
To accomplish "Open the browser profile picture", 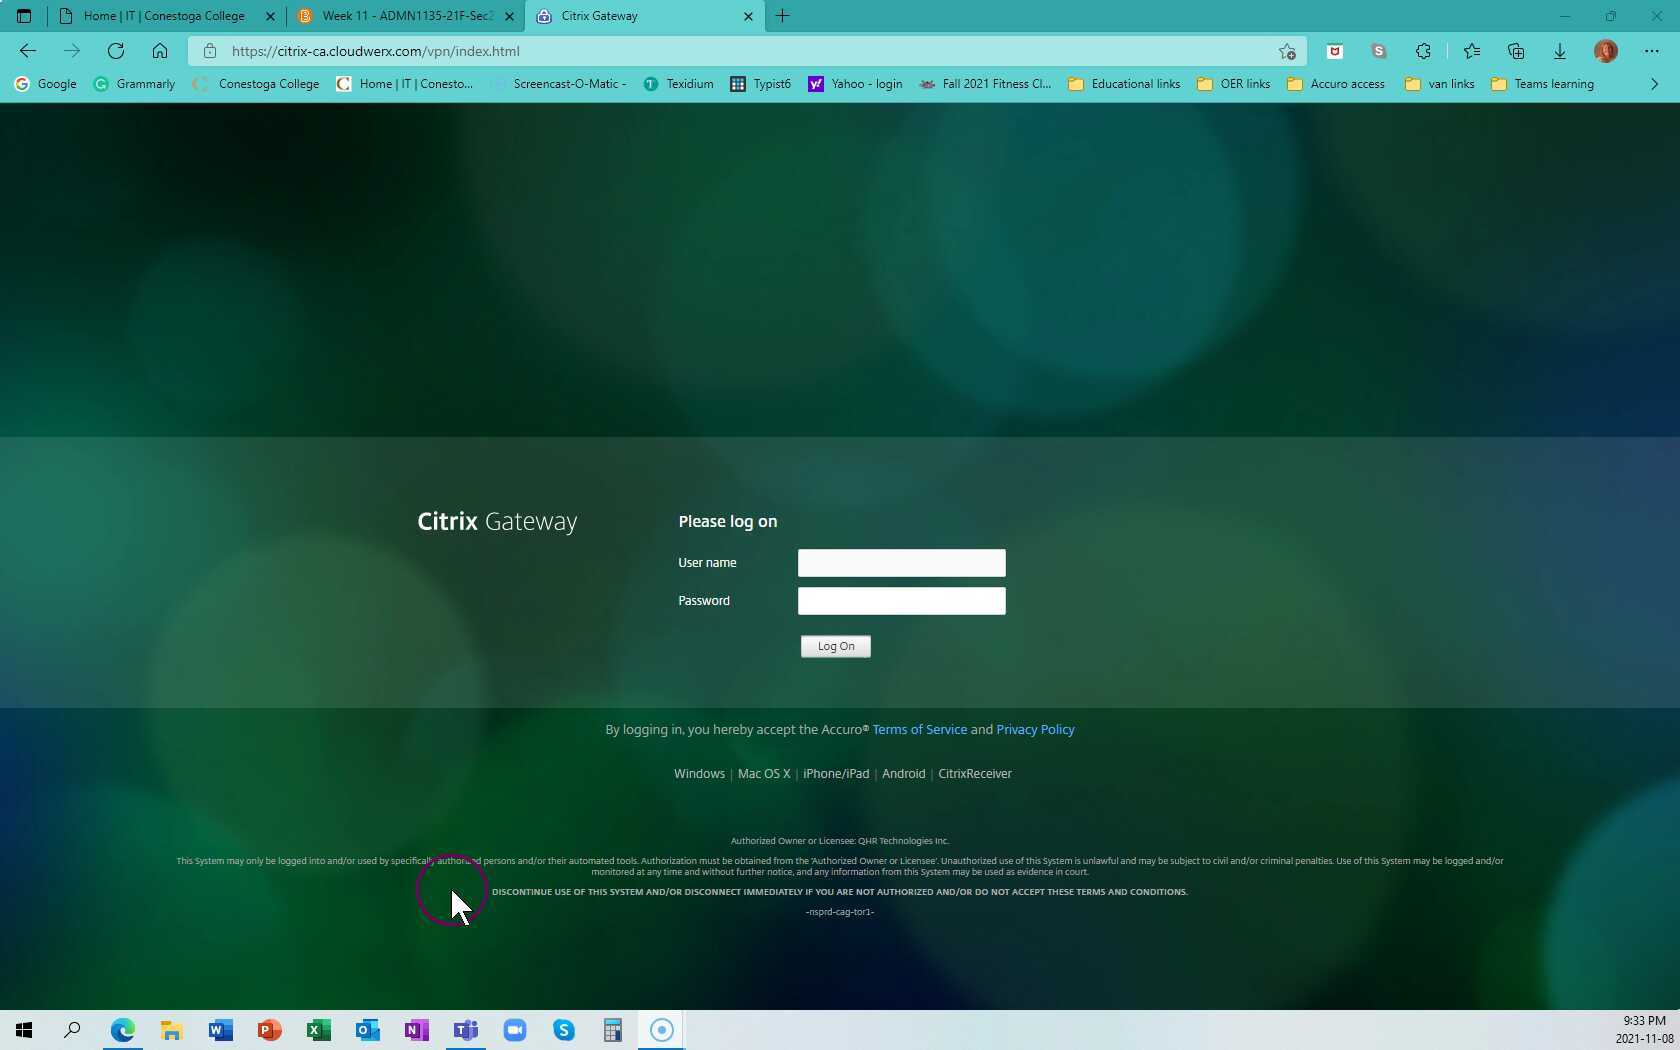I will [1606, 51].
